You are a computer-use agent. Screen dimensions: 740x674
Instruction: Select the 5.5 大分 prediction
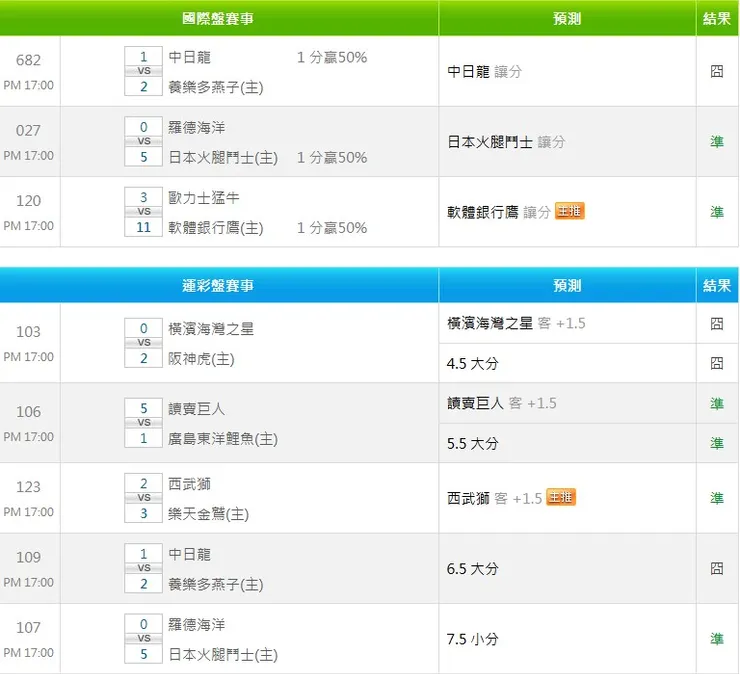(x=473, y=444)
